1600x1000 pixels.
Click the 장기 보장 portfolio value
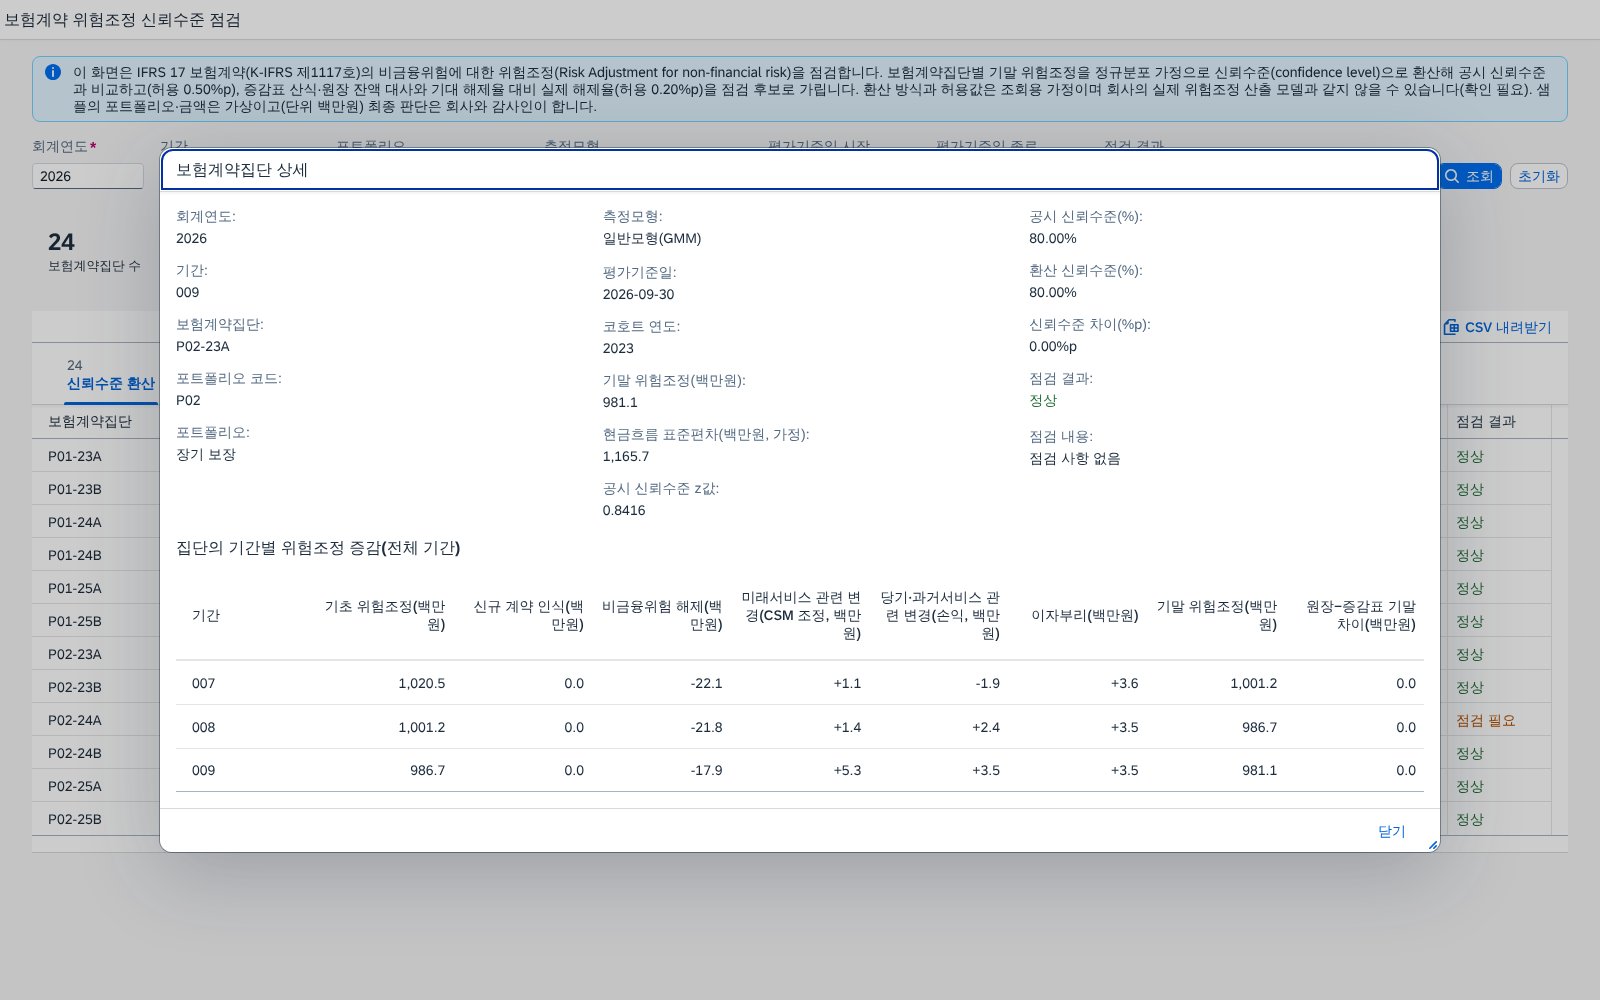pos(206,454)
